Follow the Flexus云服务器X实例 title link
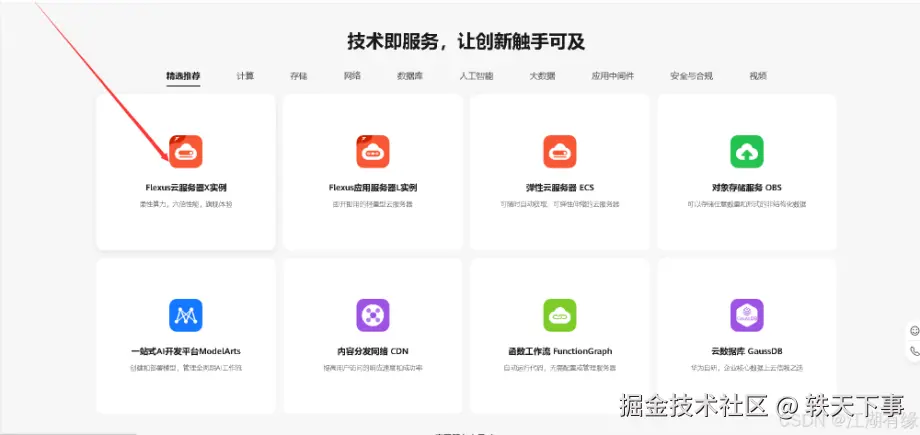The height and width of the screenshot is (435, 920). coord(186,188)
